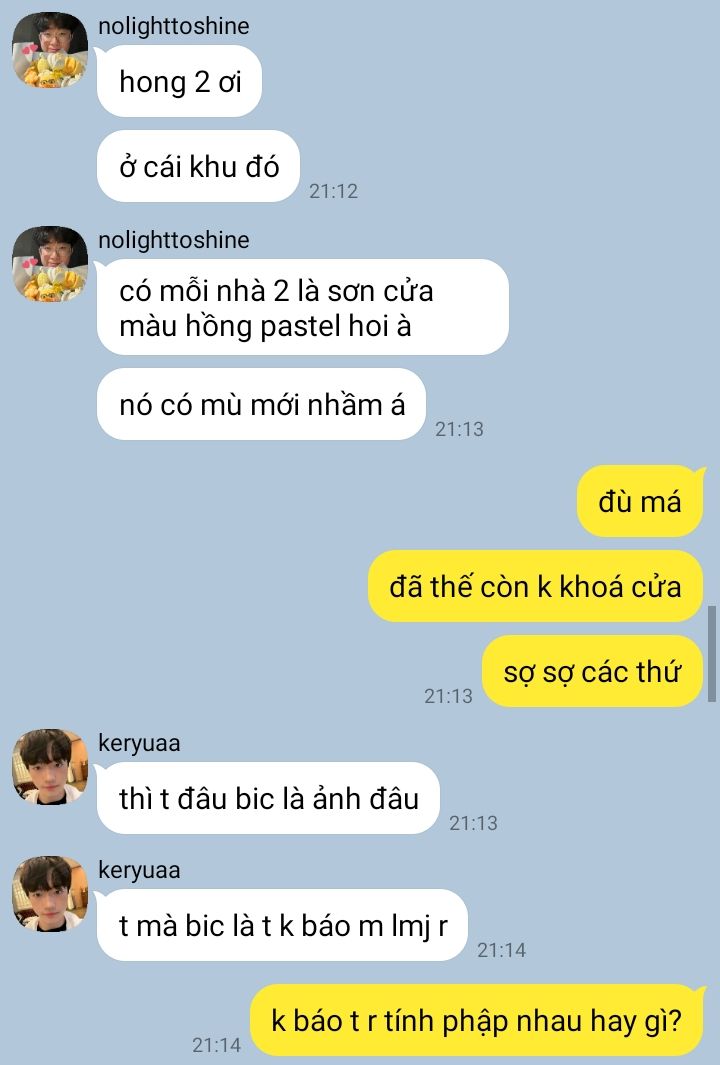
Task: Open the second keryuaa username label
Action: pos(139,870)
